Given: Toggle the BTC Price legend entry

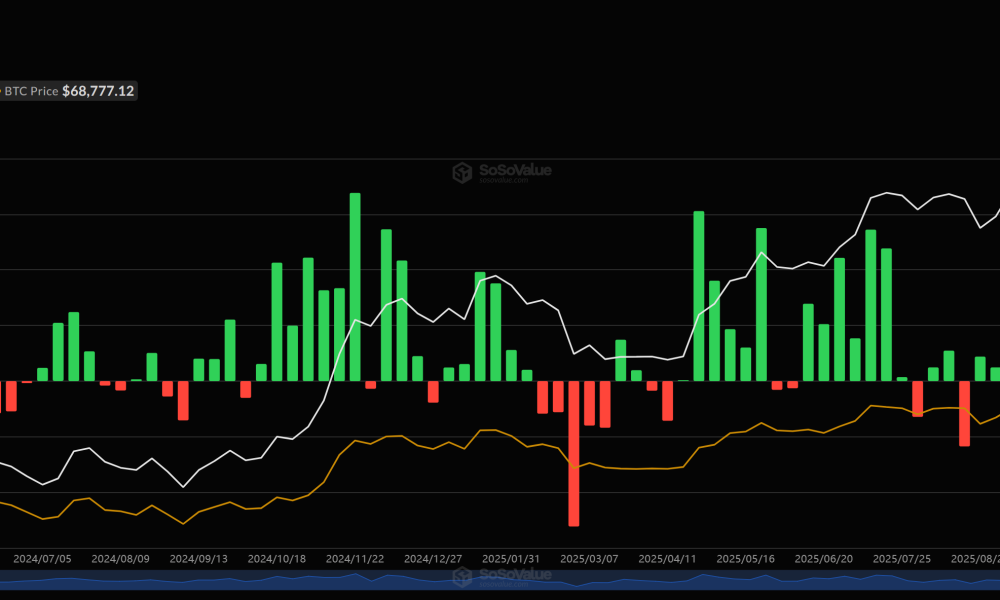Looking at the screenshot, I should click(x=30, y=91).
